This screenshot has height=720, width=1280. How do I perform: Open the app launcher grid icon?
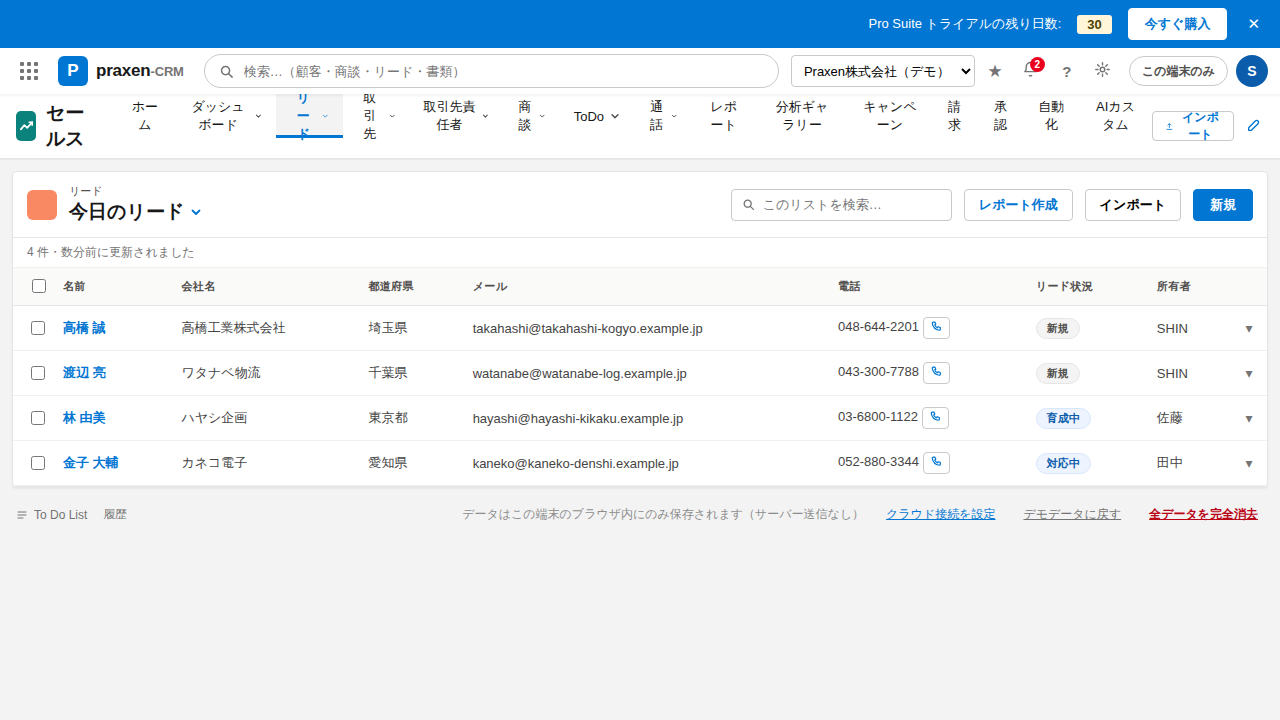tap(29, 71)
